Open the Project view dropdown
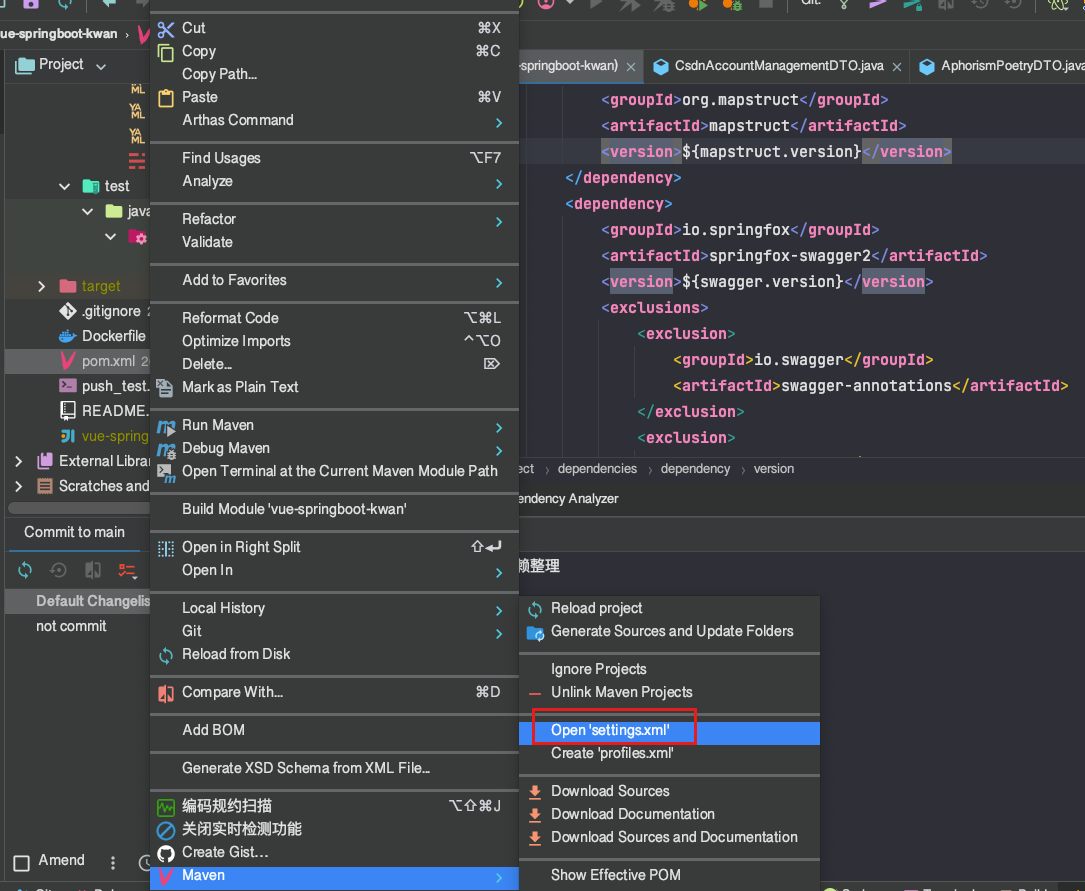This screenshot has height=891, width=1085. pyautogui.click(x=100, y=66)
